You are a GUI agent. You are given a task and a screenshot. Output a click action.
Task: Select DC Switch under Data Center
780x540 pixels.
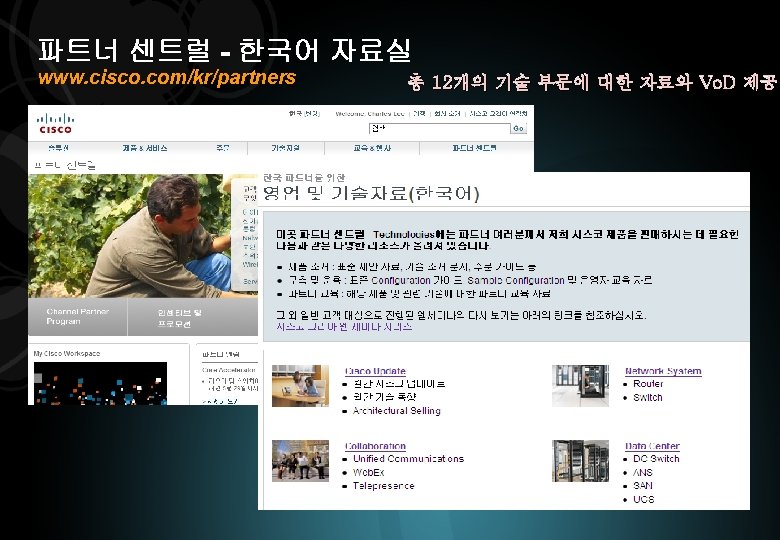pyautogui.click(x=656, y=459)
